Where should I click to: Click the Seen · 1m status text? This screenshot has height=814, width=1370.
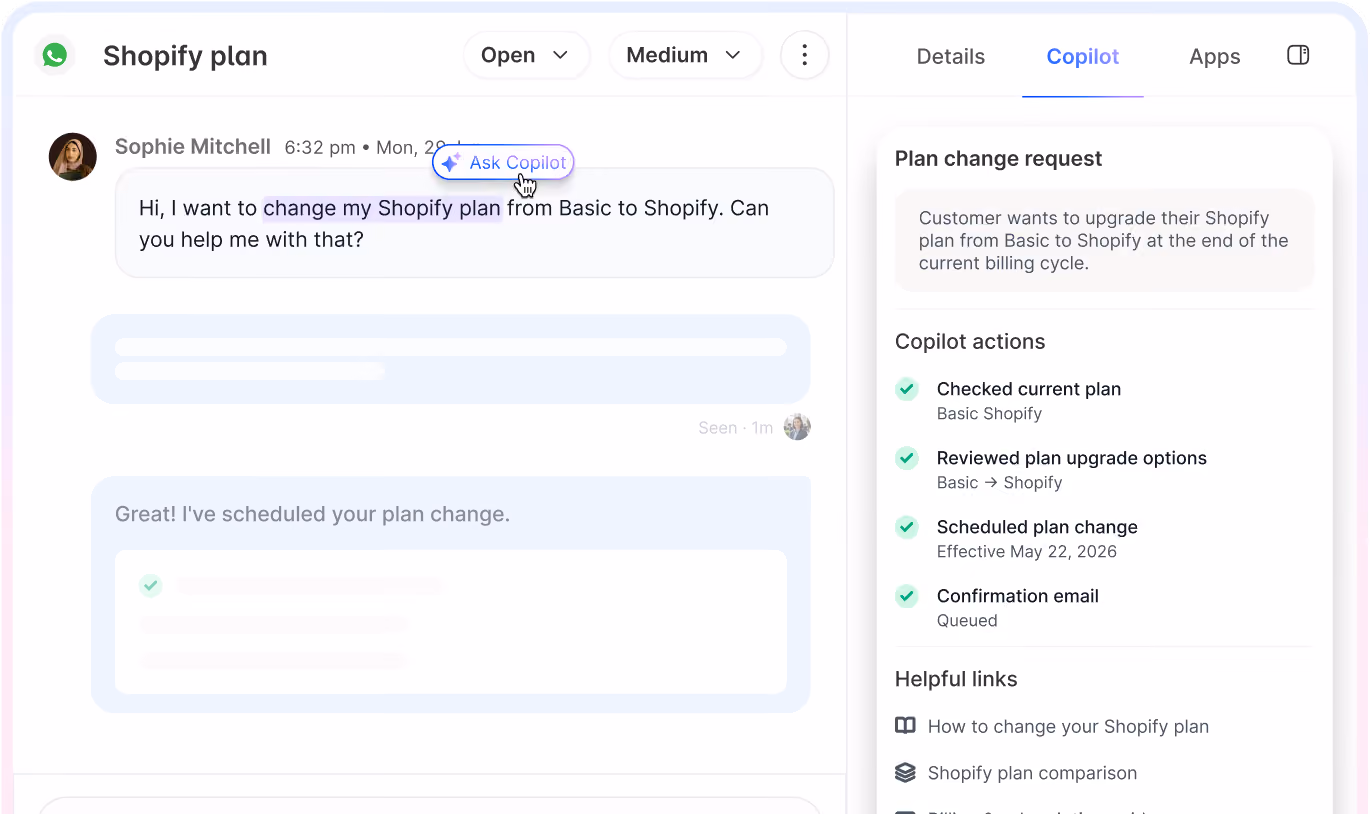[735, 428]
